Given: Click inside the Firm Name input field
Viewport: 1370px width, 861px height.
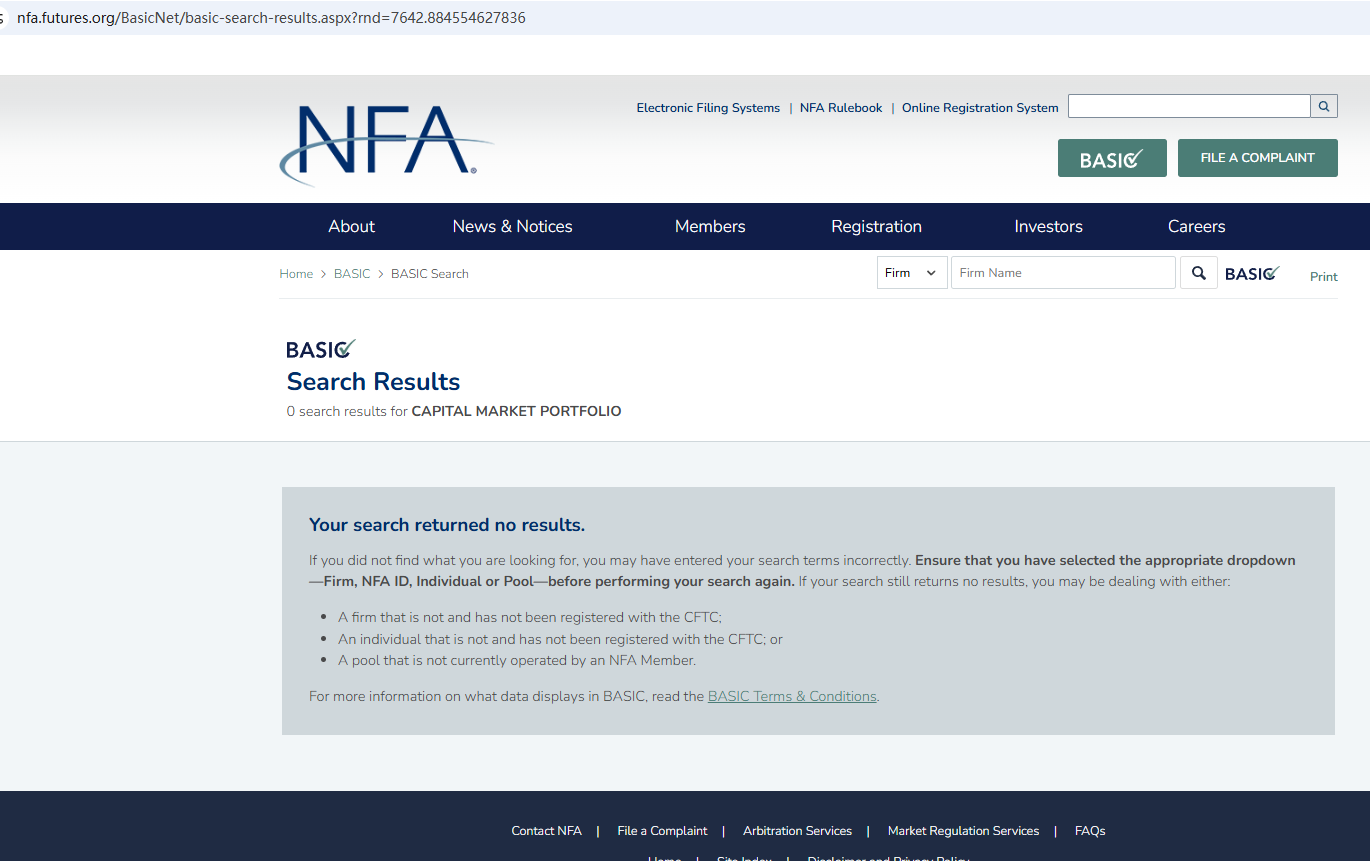Looking at the screenshot, I should coord(1062,273).
